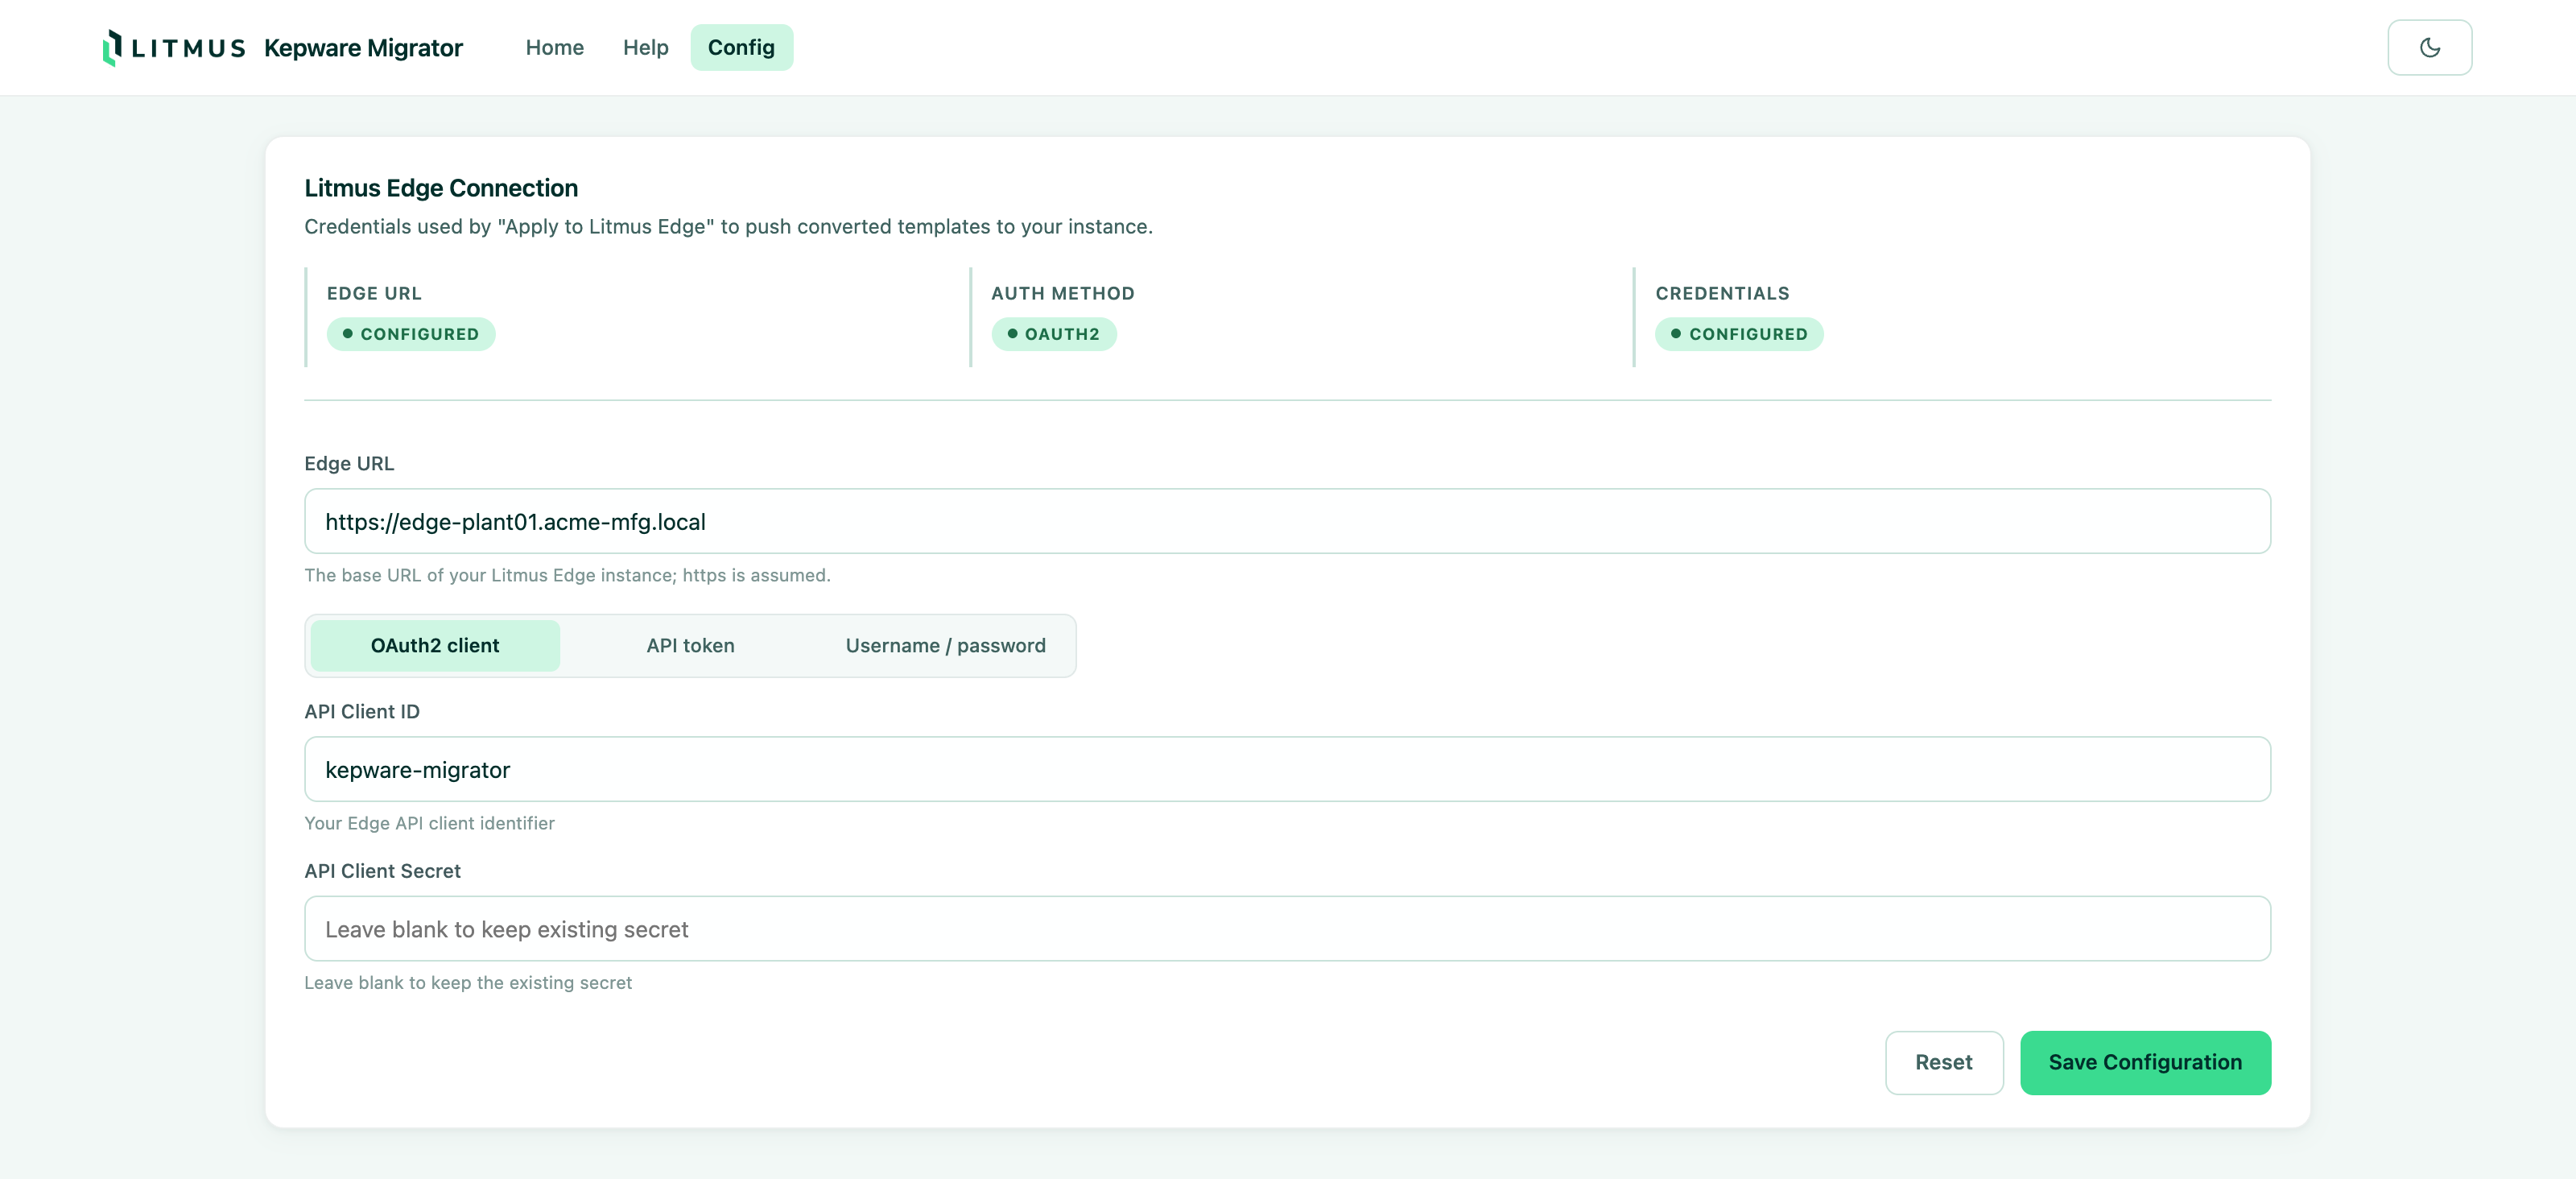2576x1179 pixels.
Task: Choose Username / password authentication
Action: [945, 645]
